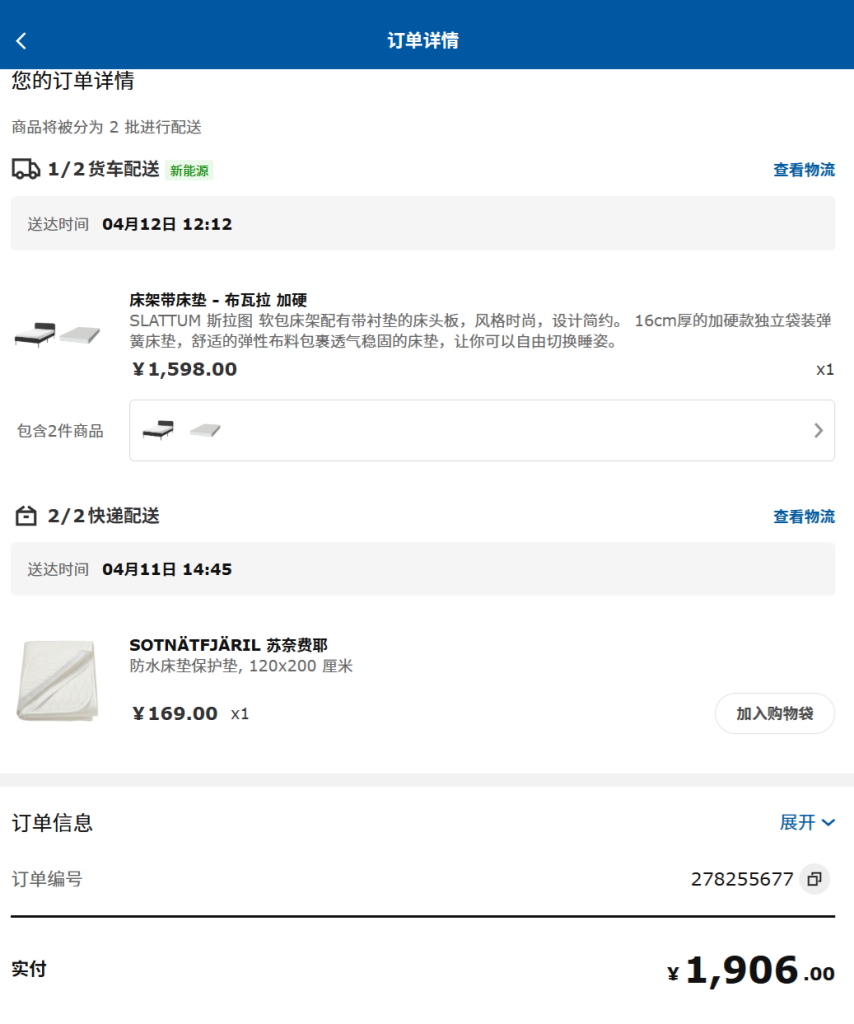Select order number 278255677 text
Image resolution: width=854 pixels, height=1024 pixels.
(x=741, y=879)
